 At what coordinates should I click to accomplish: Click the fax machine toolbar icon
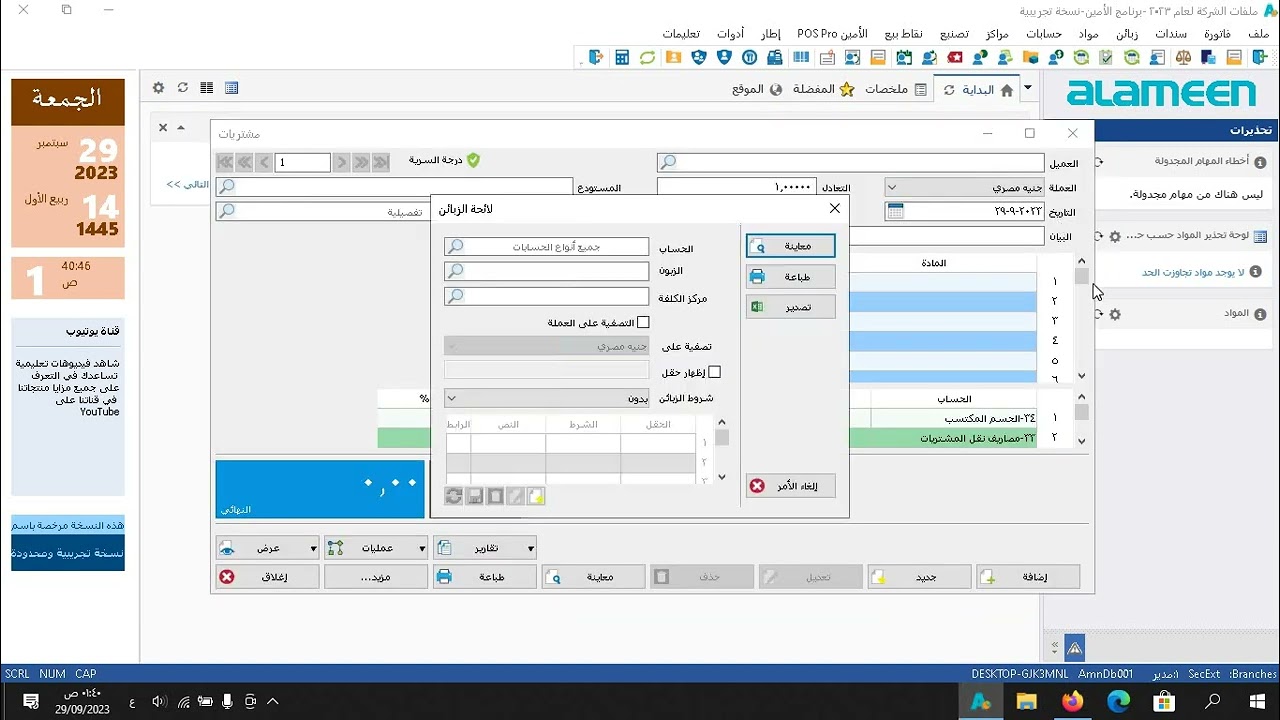pyautogui.click(x=774, y=58)
